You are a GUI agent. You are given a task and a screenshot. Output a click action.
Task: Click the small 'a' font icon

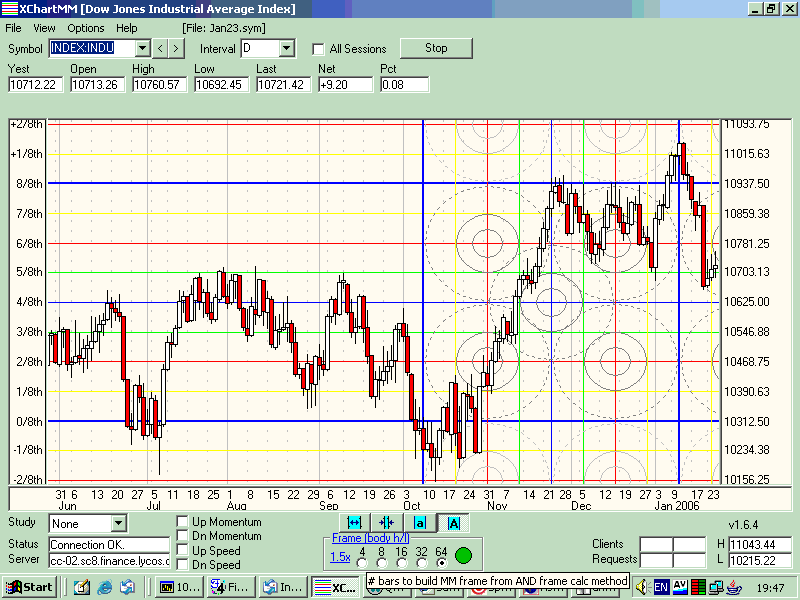(420, 522)
